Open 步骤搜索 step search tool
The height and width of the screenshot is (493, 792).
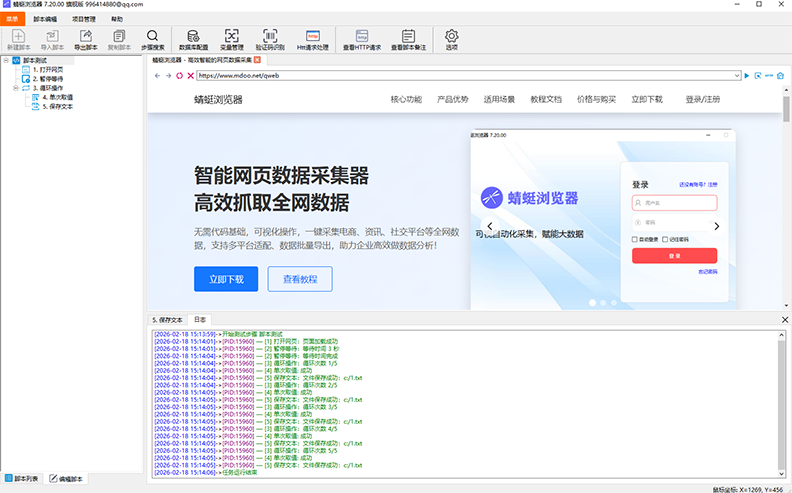click(152, 40)
